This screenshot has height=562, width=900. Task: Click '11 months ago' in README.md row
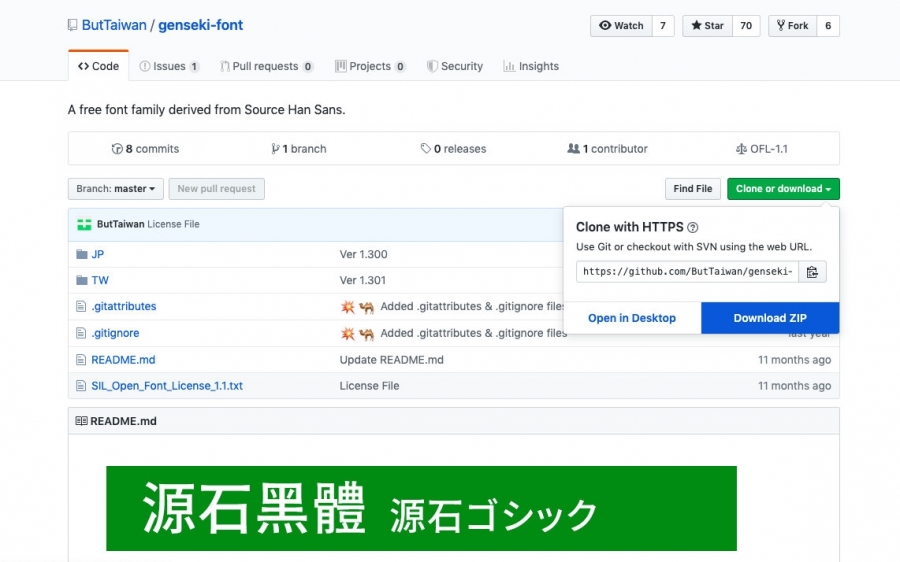[794, 360]
